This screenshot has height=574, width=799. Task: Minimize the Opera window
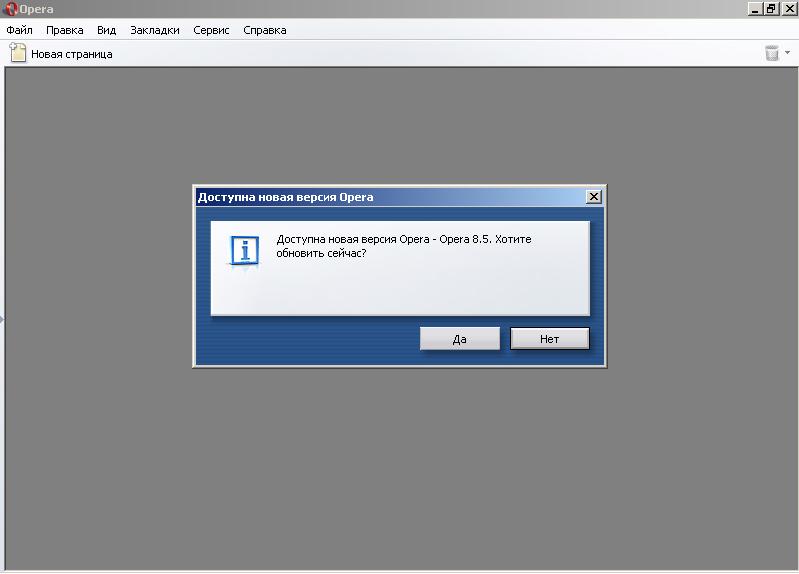(754, 9)
